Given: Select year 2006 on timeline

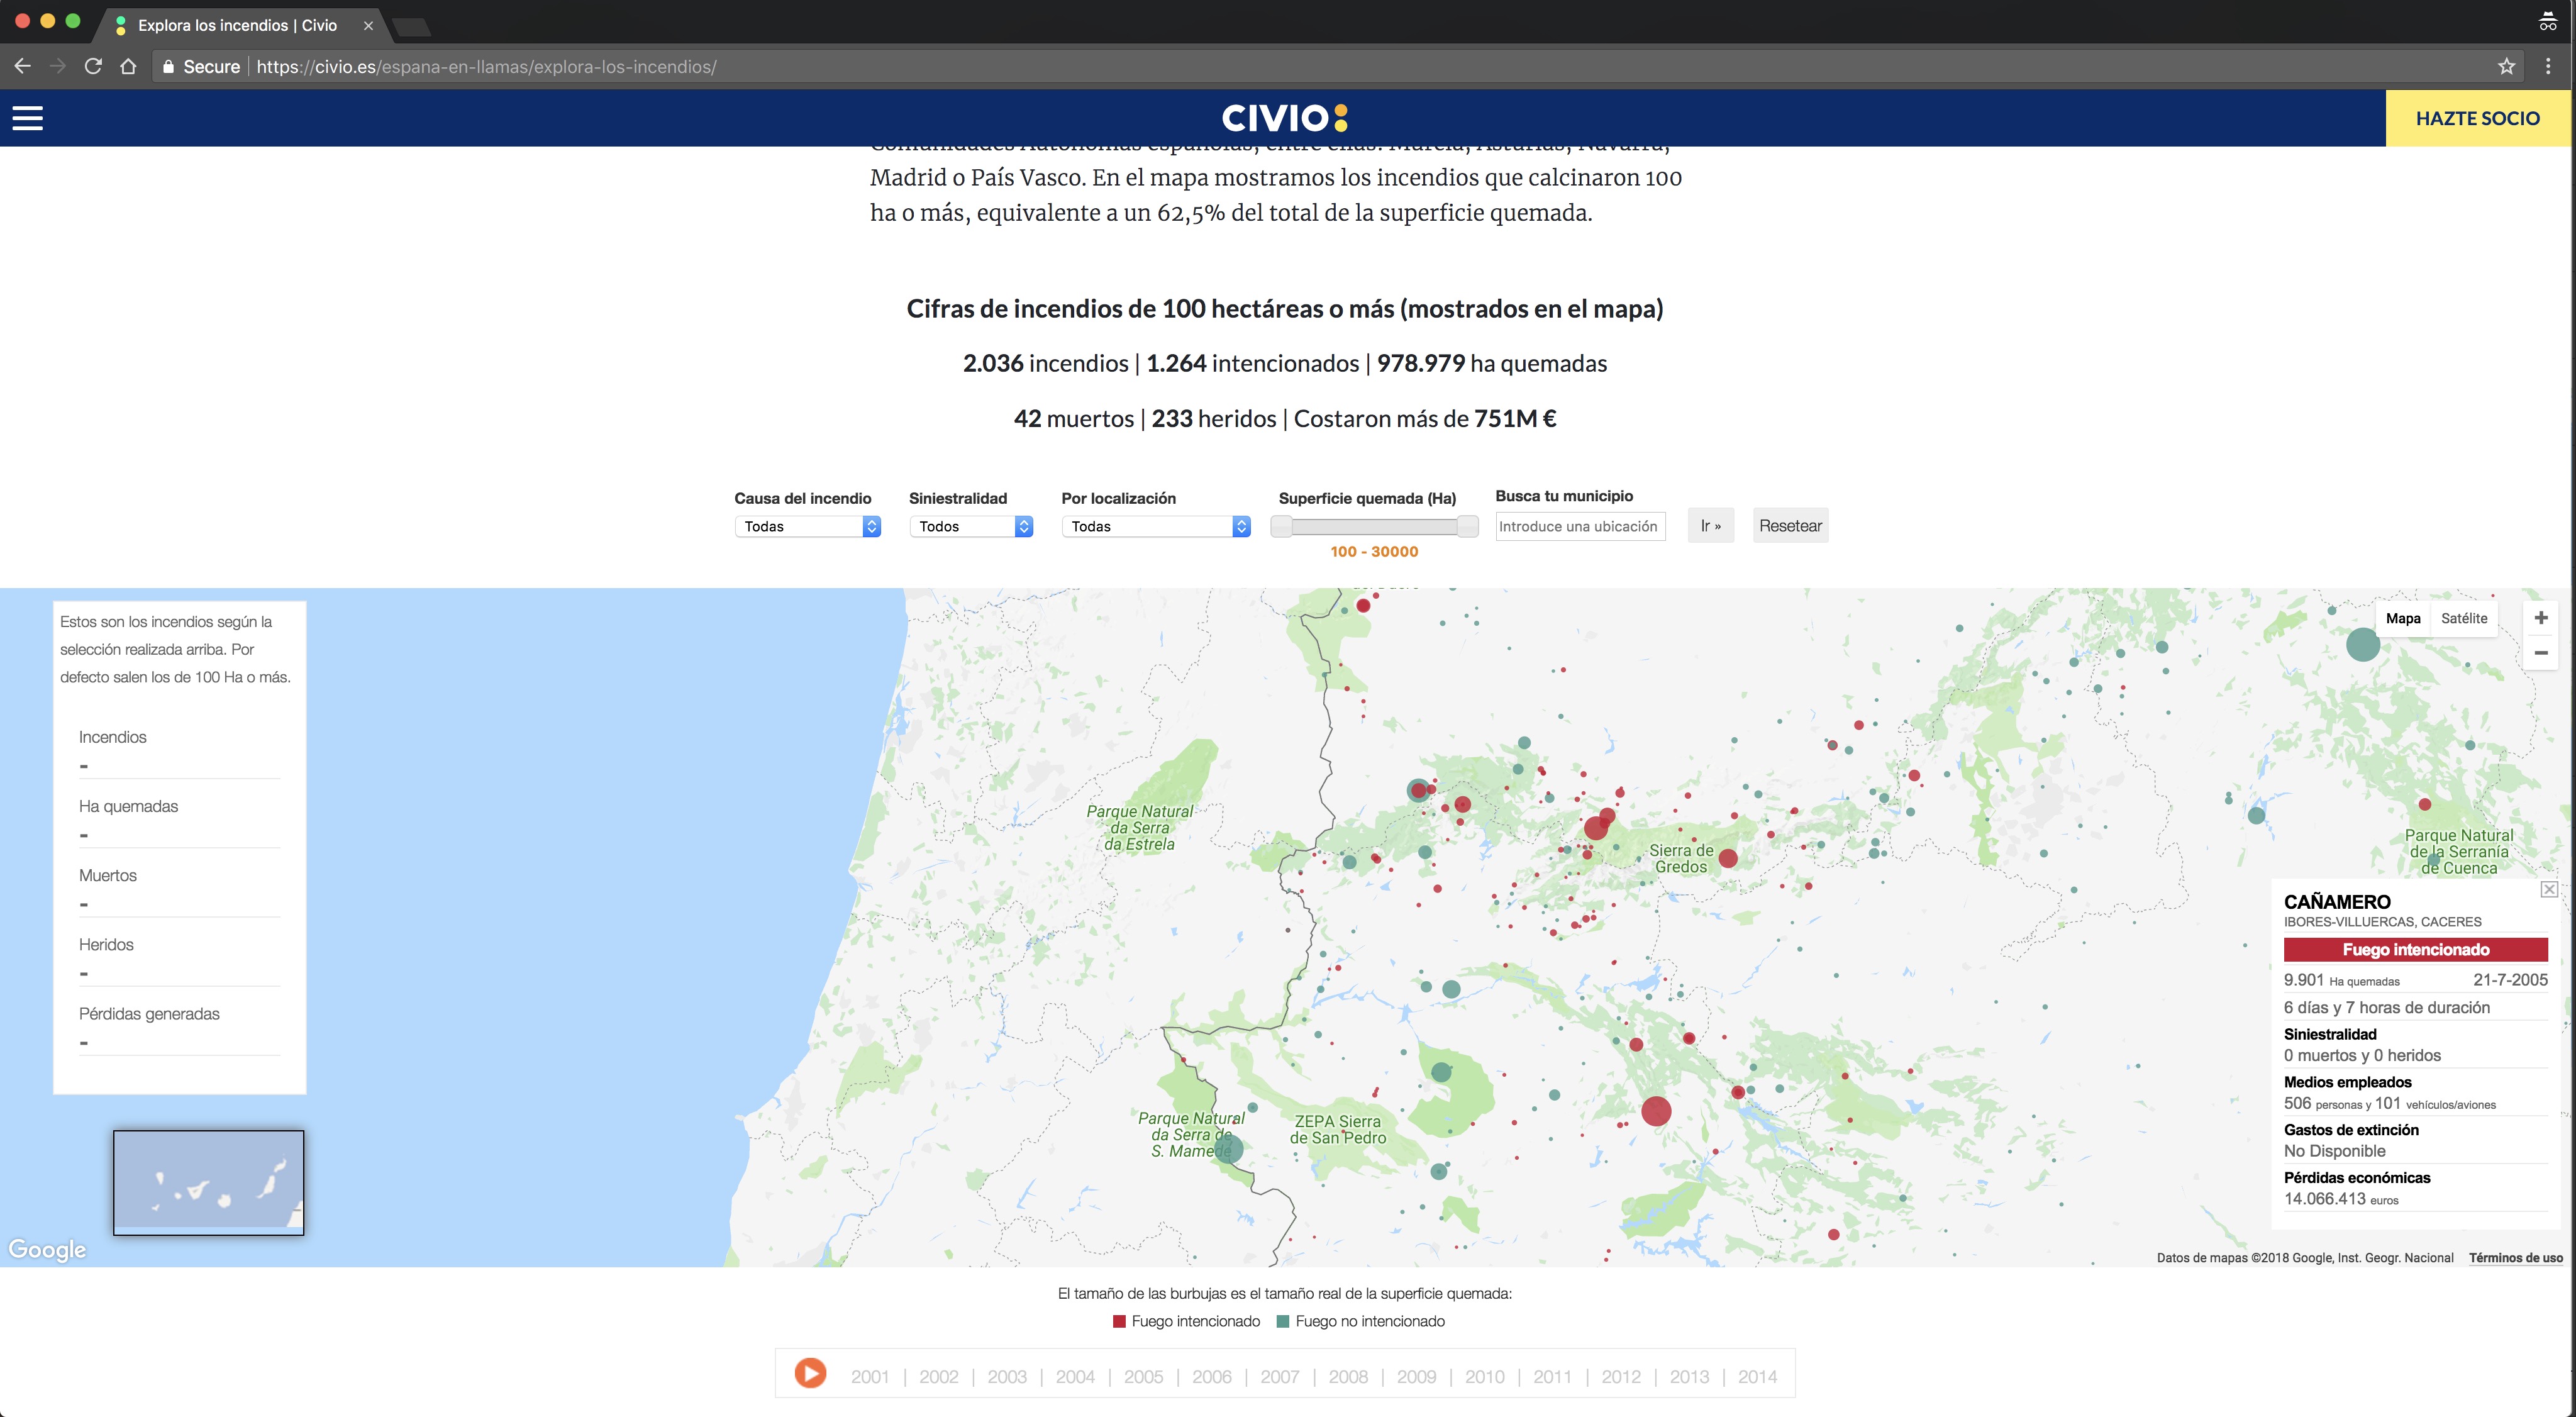Looking at the screenshot, I should click(x=1211, y=1376).
